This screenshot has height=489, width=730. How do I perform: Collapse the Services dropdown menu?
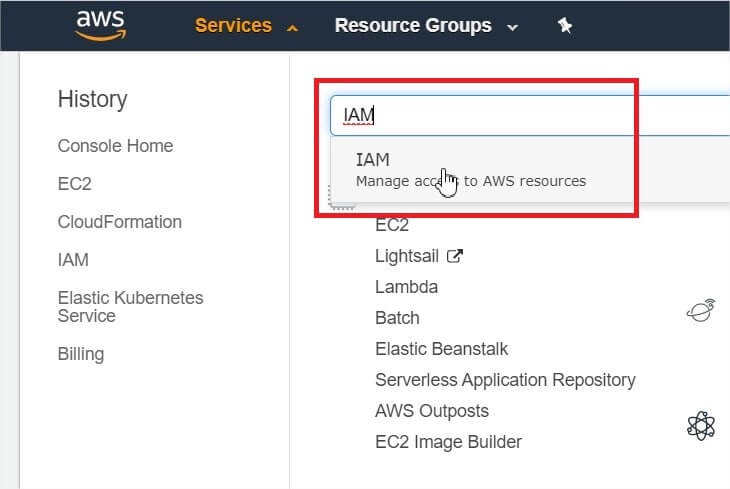246,26
